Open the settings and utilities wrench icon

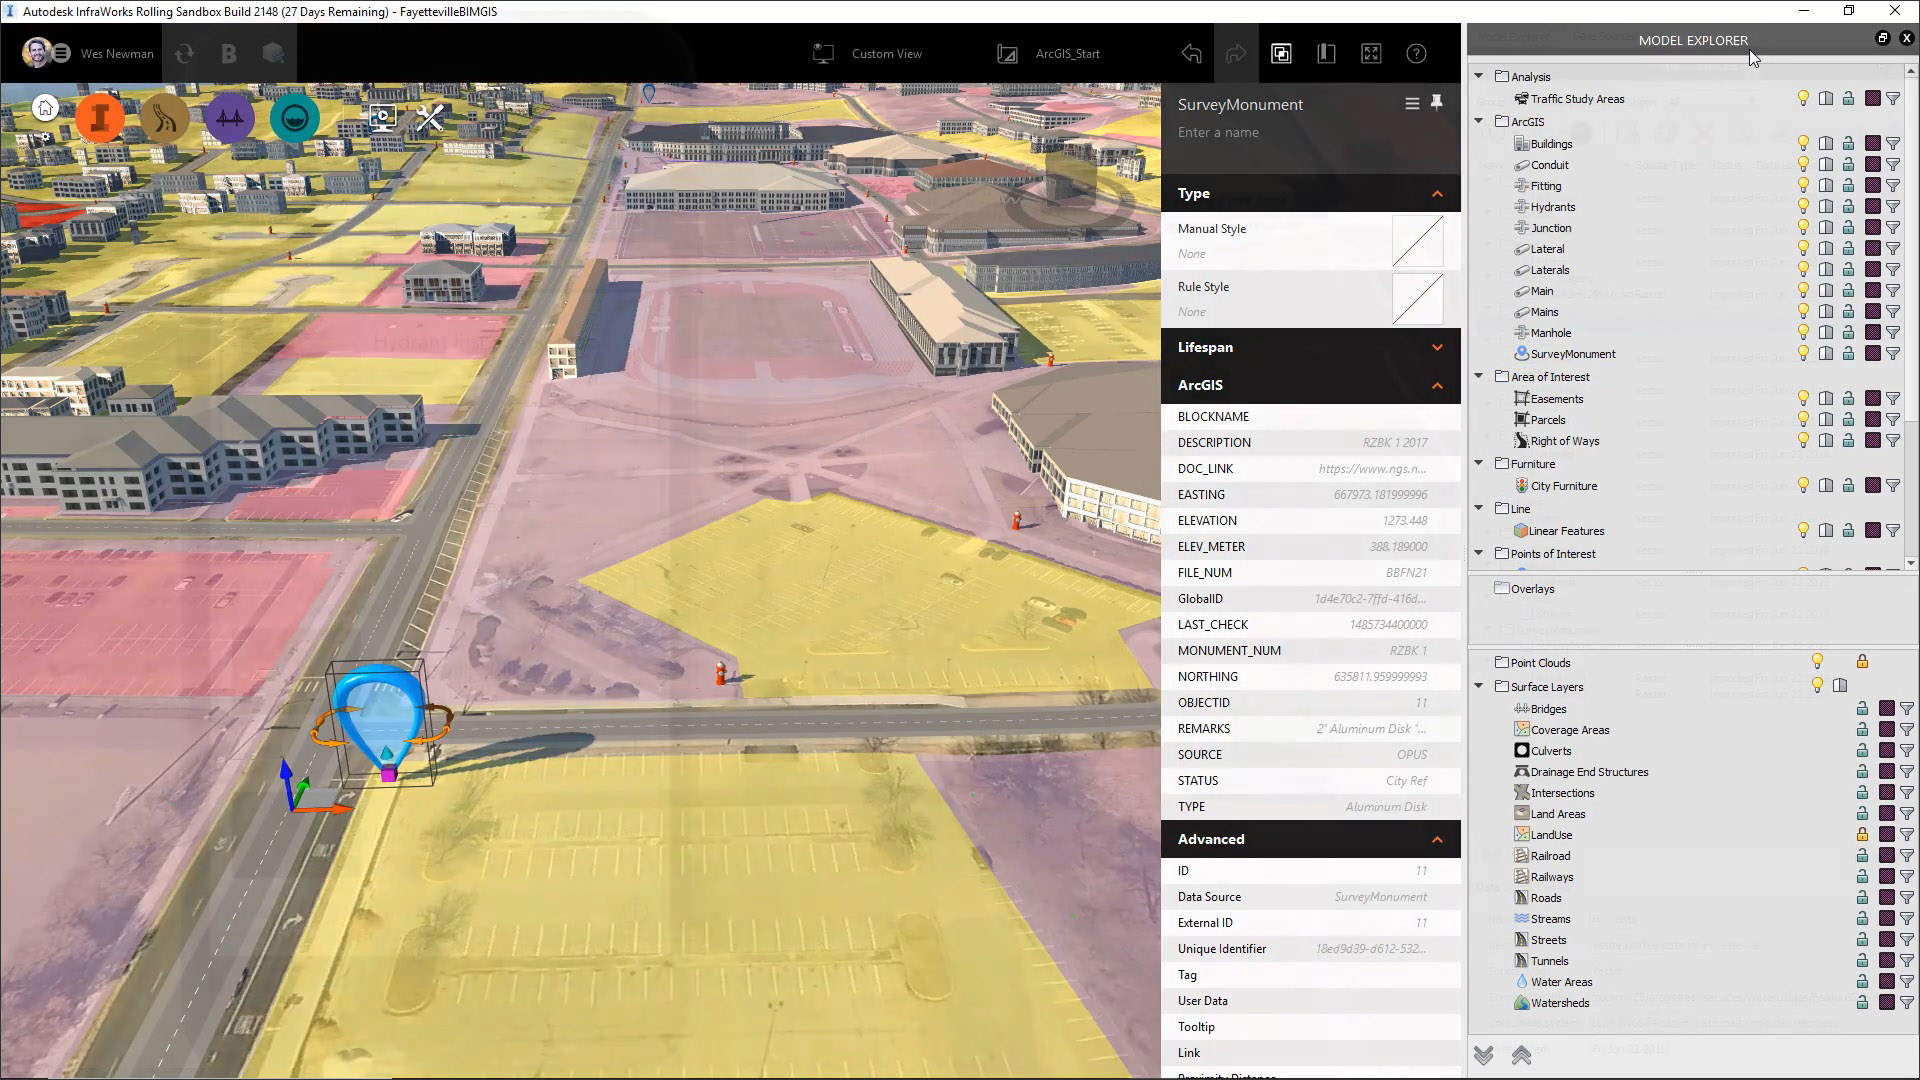click(430, 118)
